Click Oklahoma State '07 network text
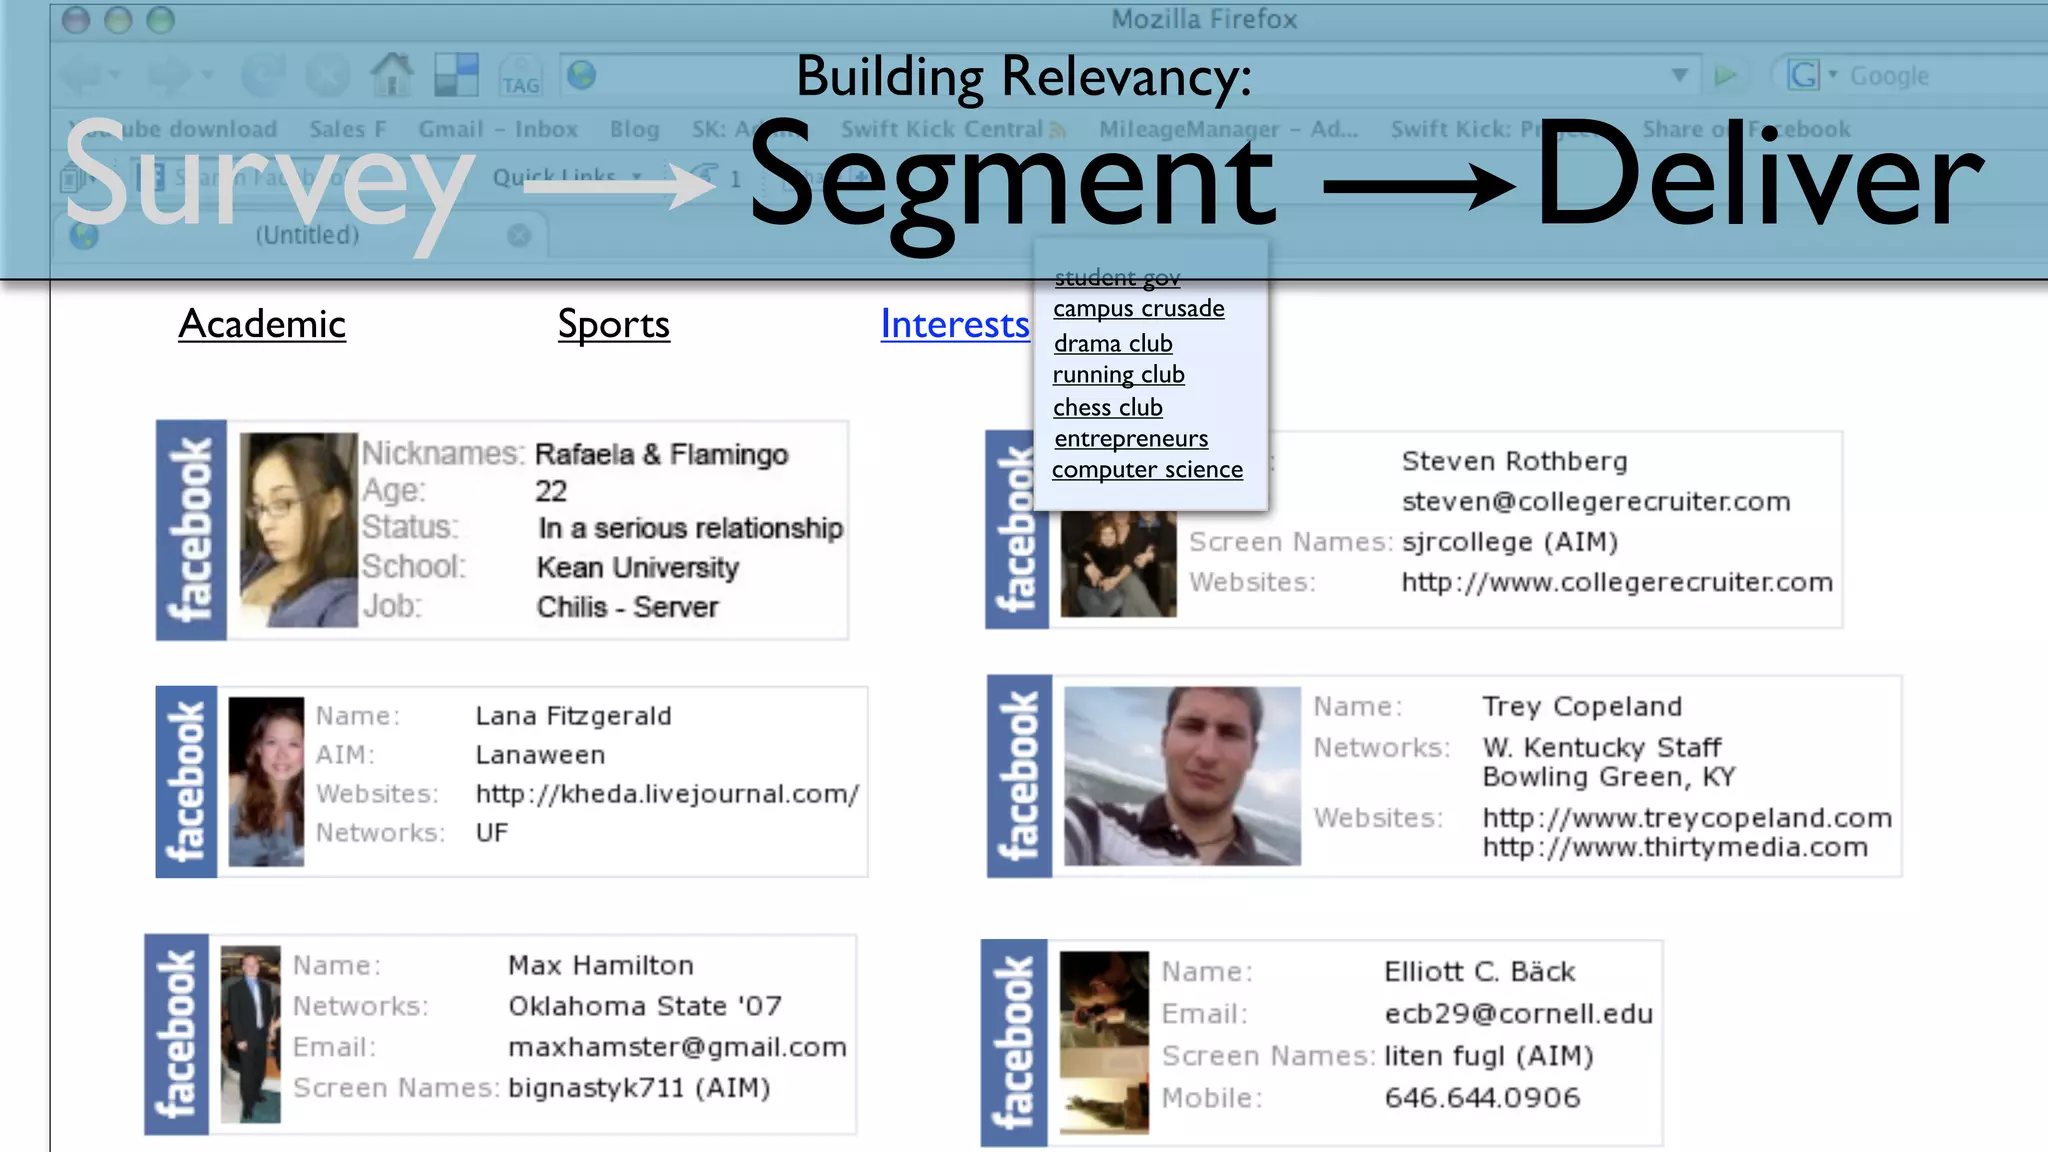The image size is (2048, 1152). click(645, 1006)
